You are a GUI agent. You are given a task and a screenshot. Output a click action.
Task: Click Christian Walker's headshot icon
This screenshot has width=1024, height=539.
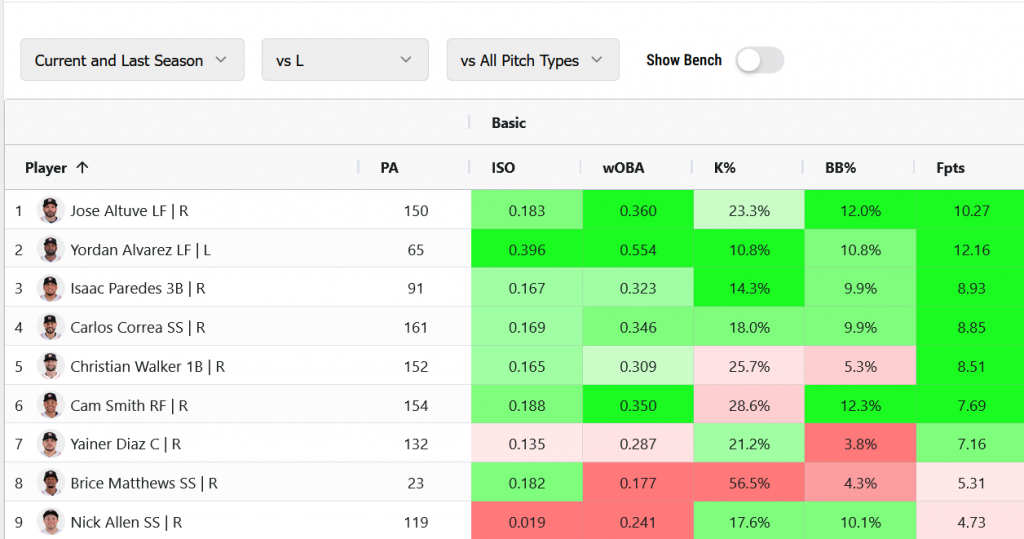point(51,366)
